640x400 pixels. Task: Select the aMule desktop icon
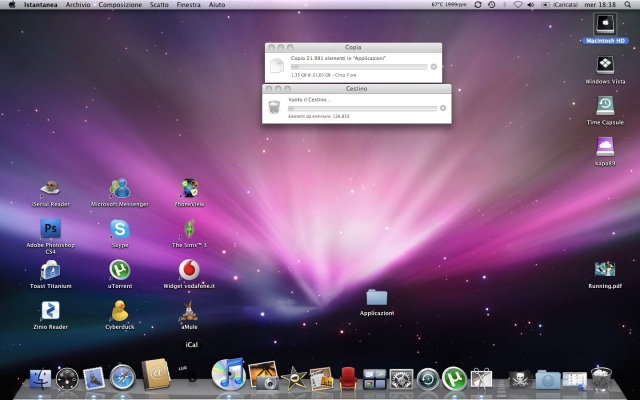[189, 311]
